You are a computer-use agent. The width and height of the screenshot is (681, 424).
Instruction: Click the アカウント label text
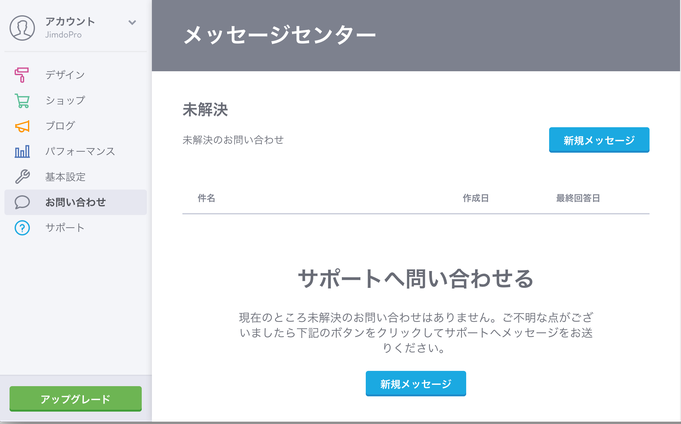(x=70, y=22)
